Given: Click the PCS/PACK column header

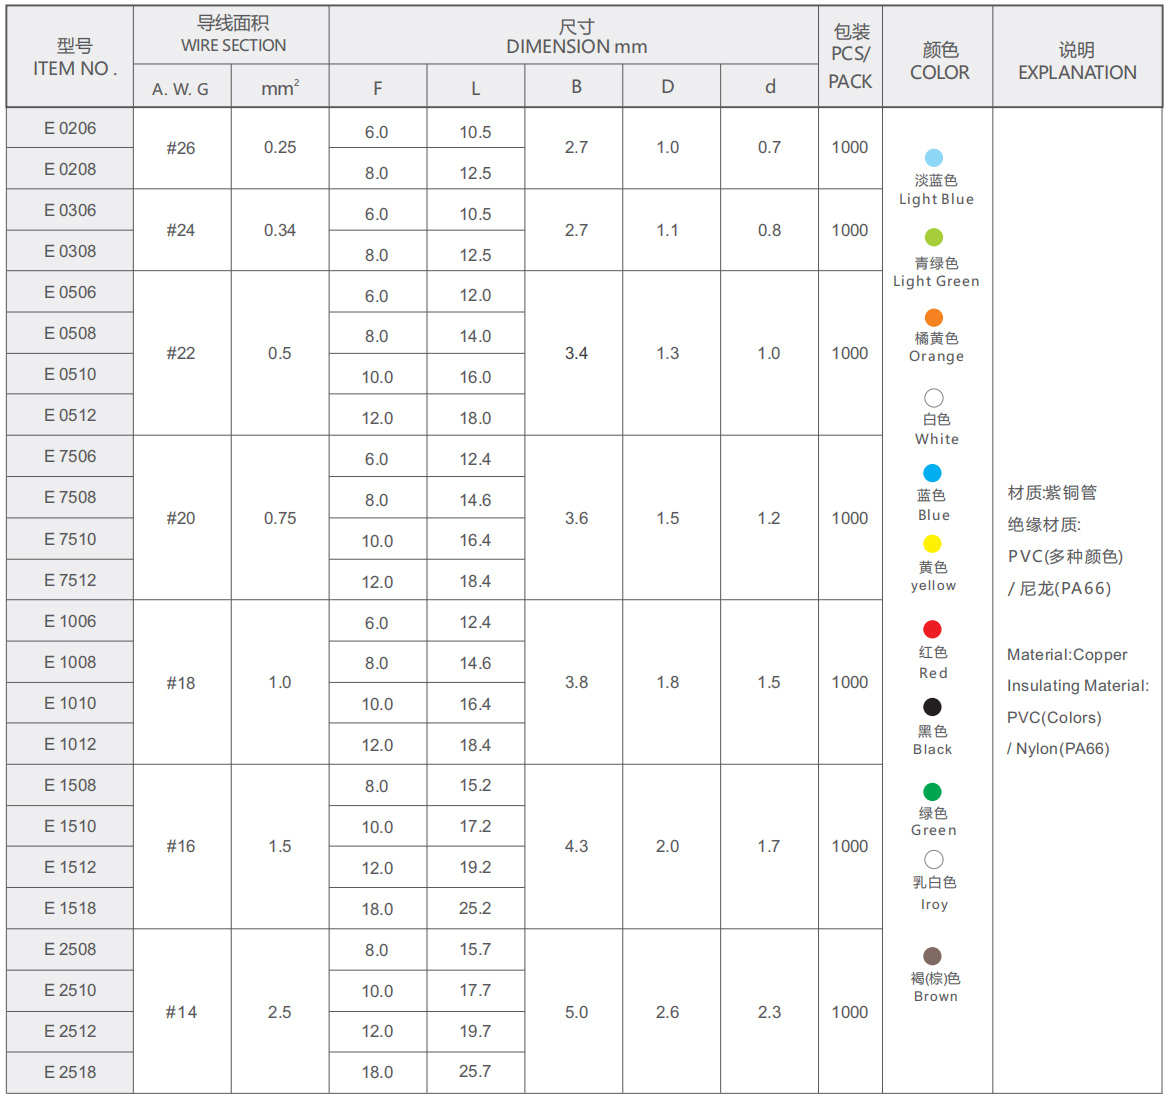Looking at the screenshot, I should 851,57.
